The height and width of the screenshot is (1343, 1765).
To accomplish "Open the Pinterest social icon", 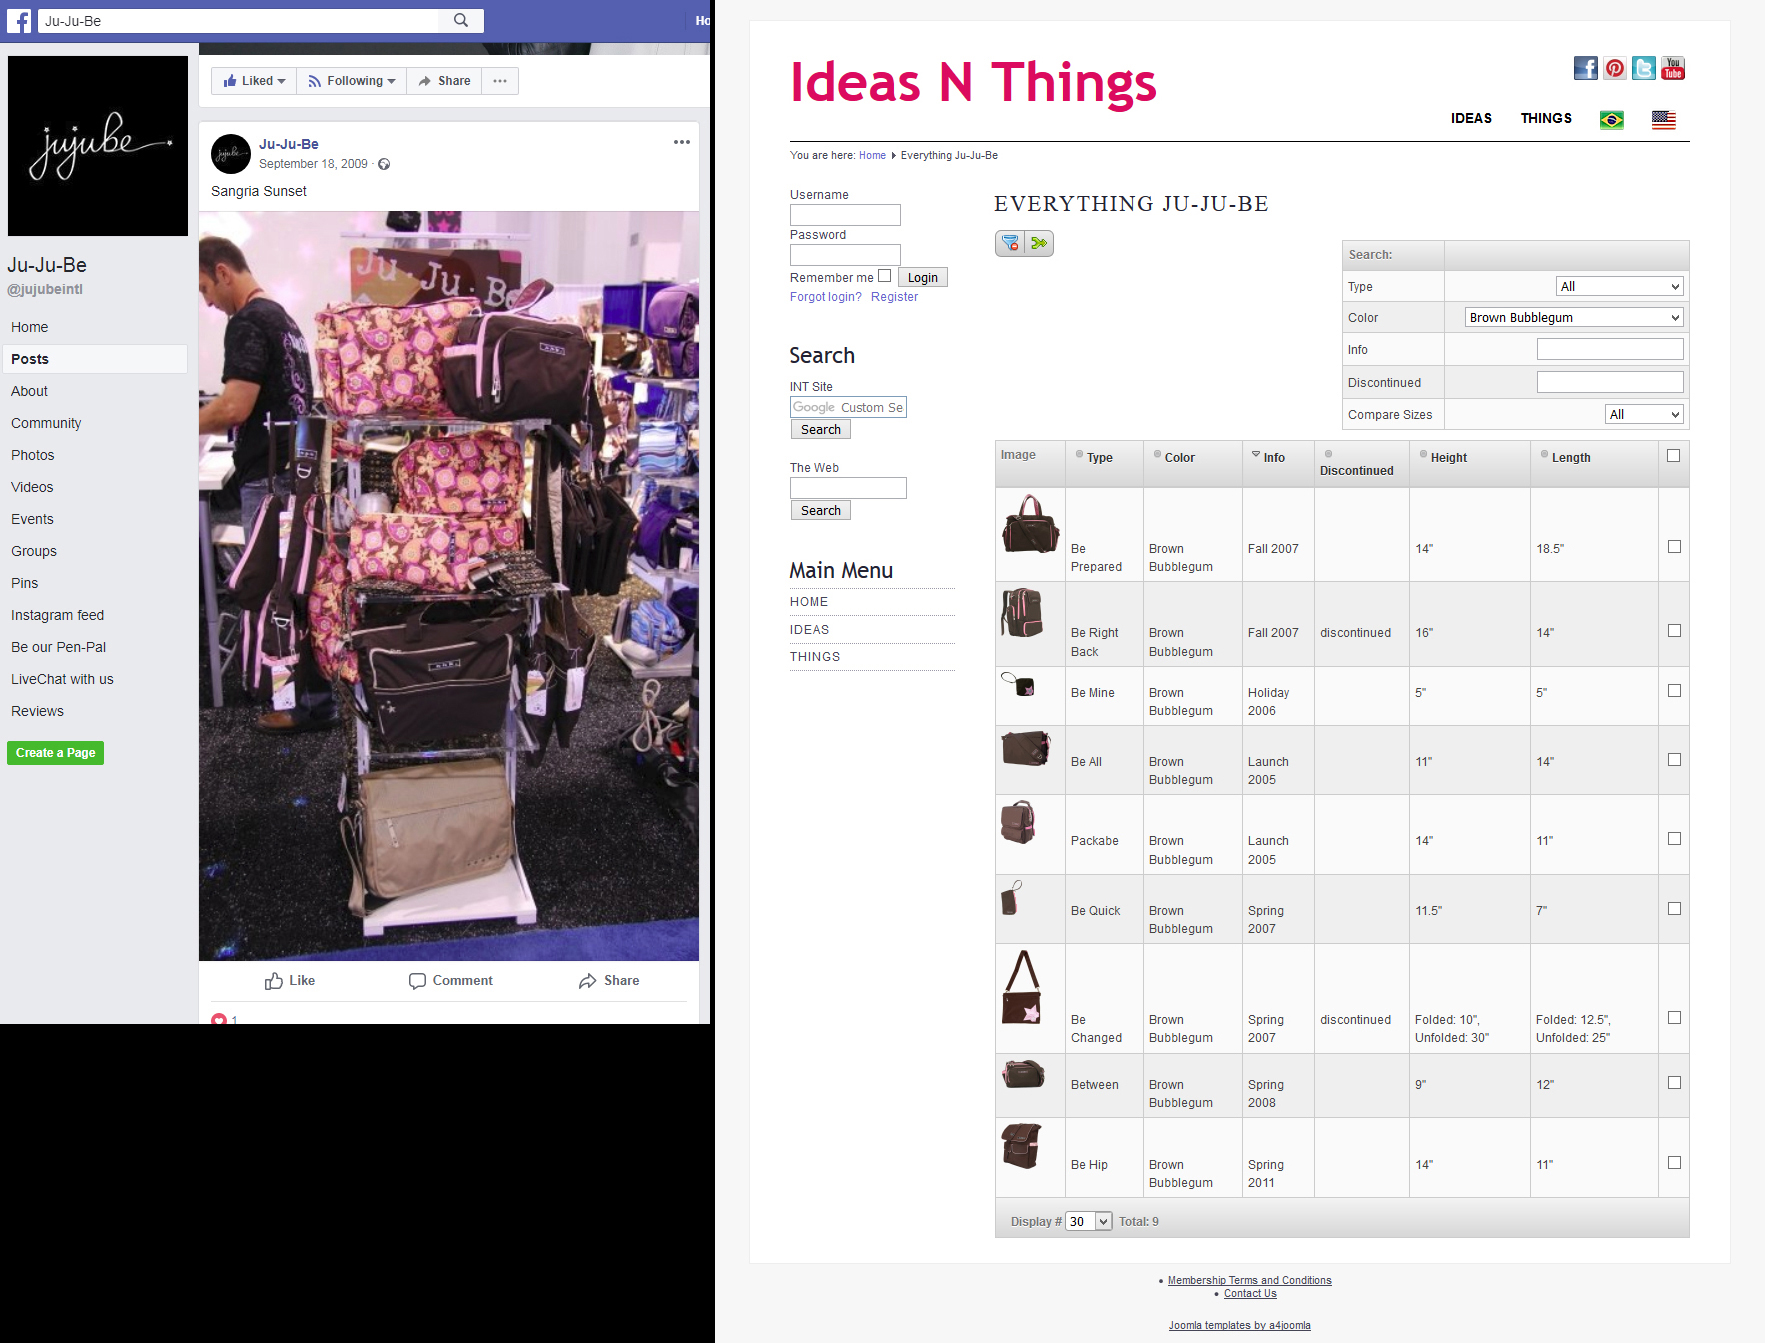I will pyautogui.click(x=1614, y=68).
